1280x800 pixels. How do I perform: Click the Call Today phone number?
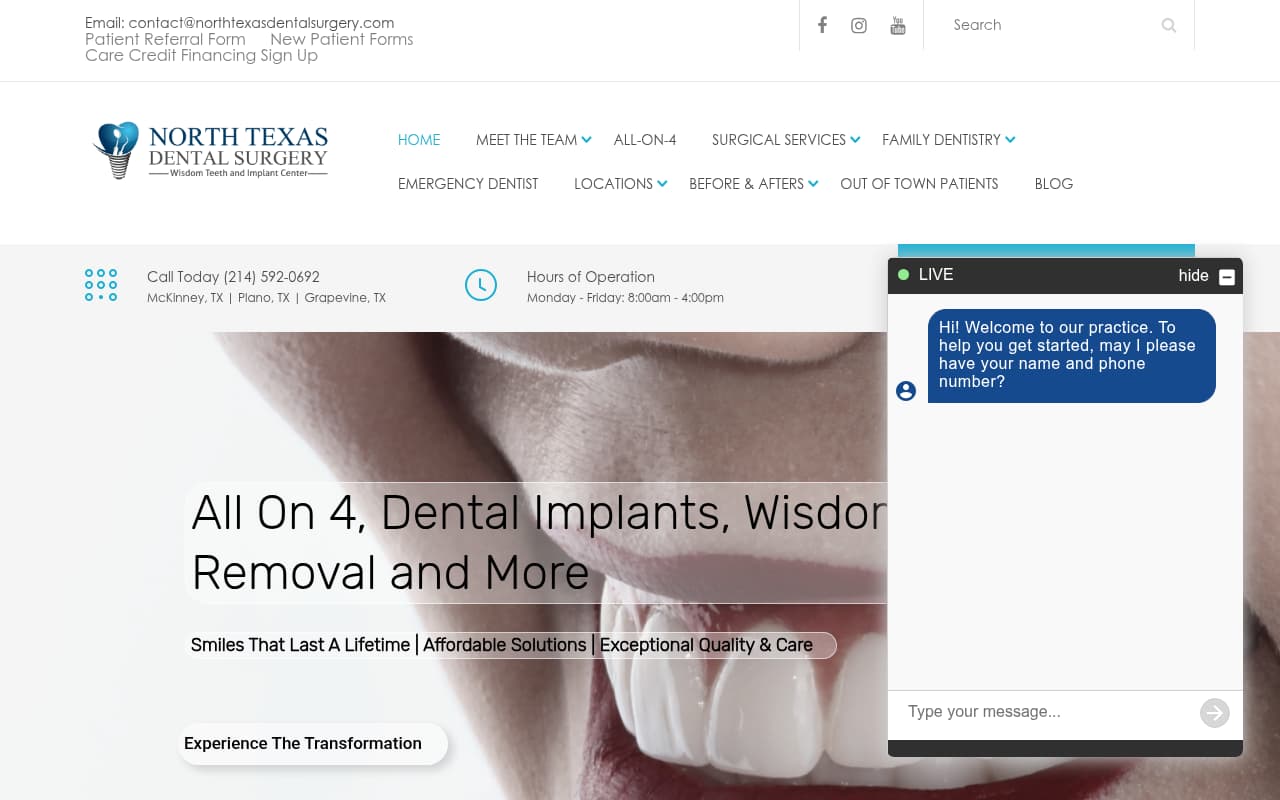click(271, 277)
